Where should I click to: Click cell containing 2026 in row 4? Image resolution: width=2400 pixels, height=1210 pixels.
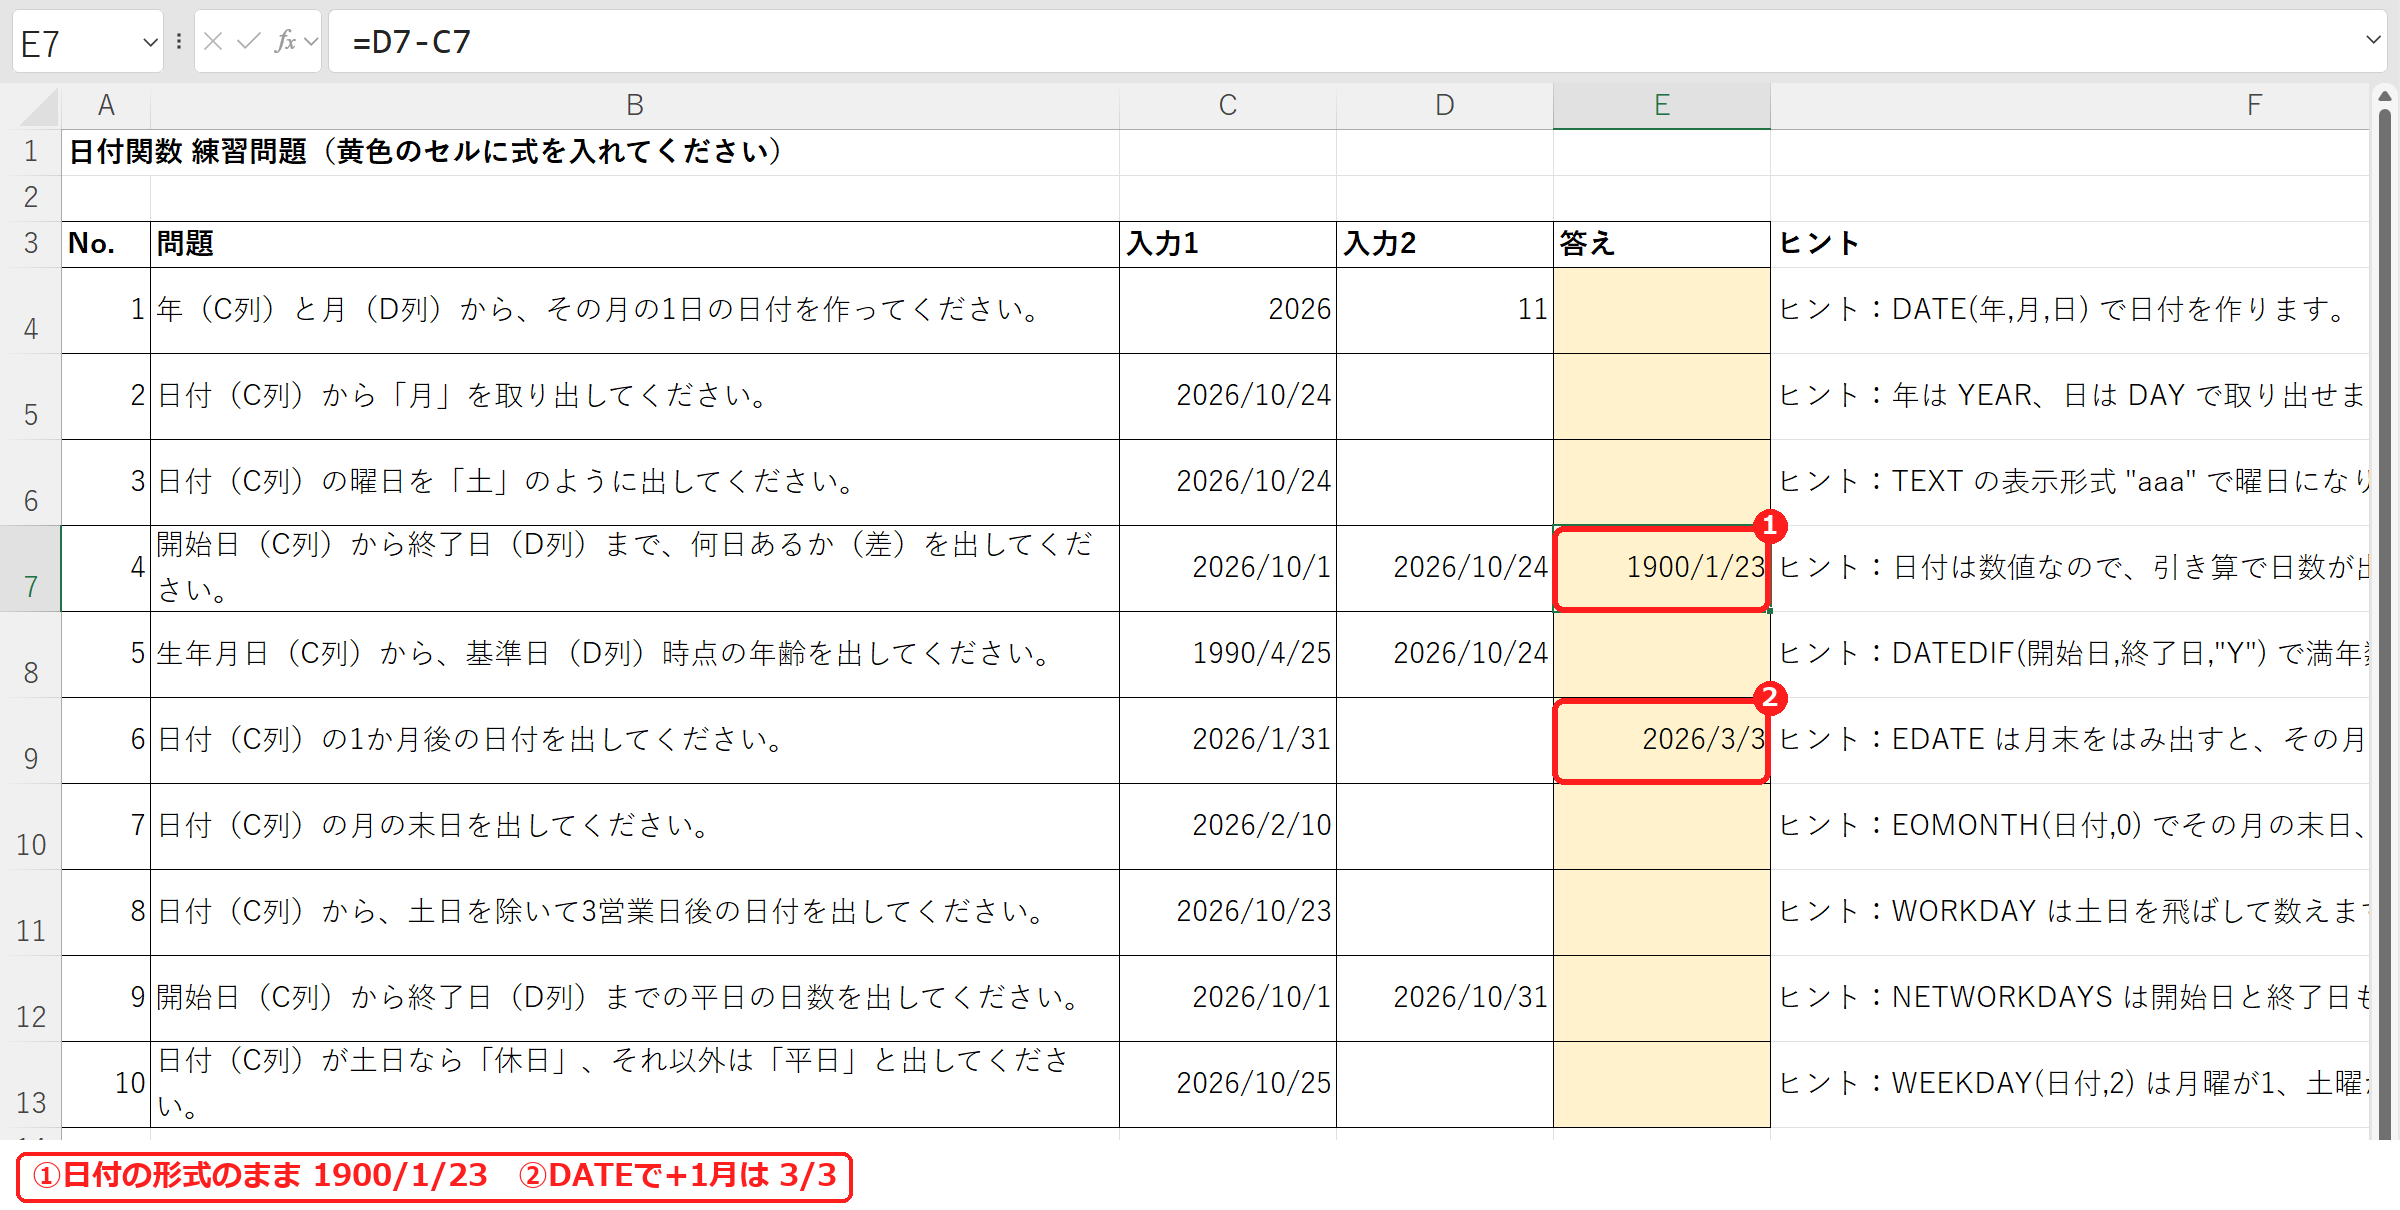click(x=1228, y=310)
